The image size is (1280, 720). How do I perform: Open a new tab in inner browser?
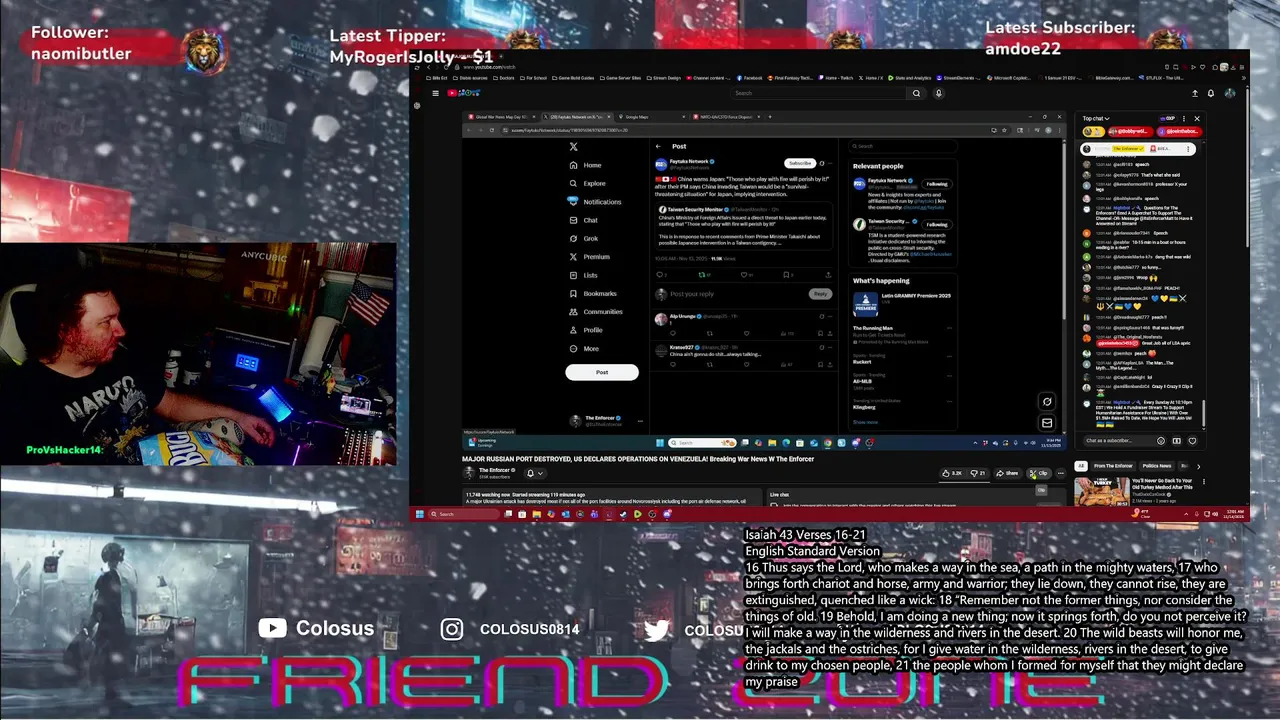[769, 117]
